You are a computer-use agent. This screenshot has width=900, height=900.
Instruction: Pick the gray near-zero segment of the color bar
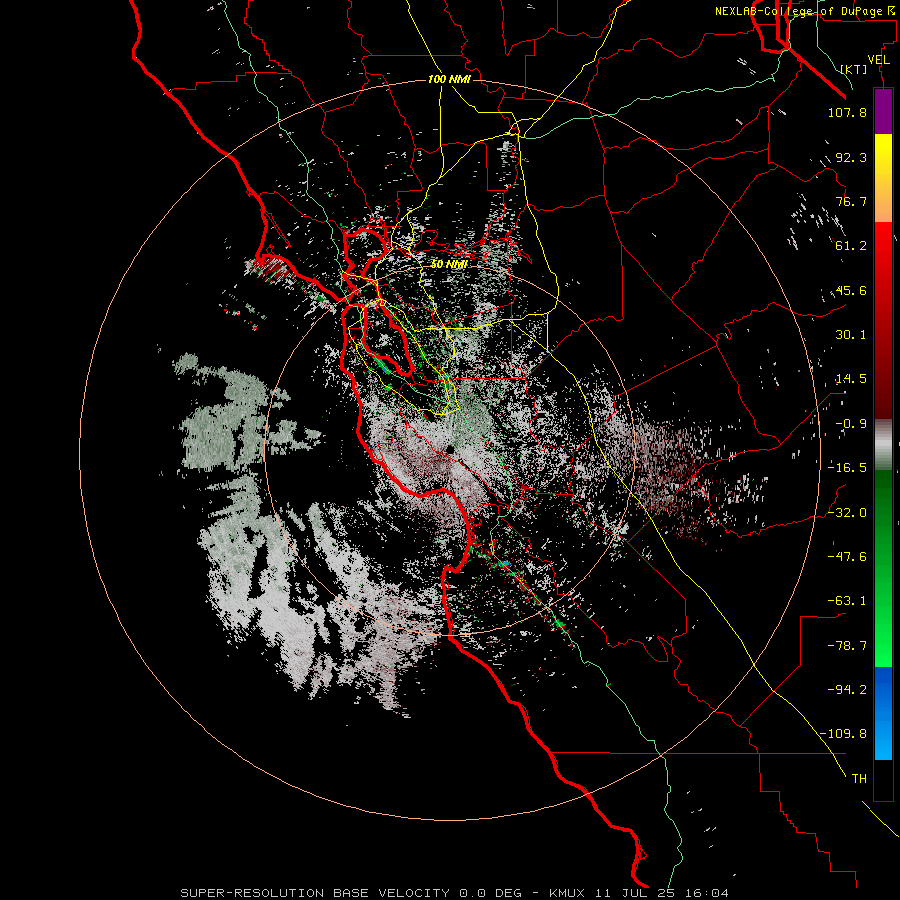(883, 445)
